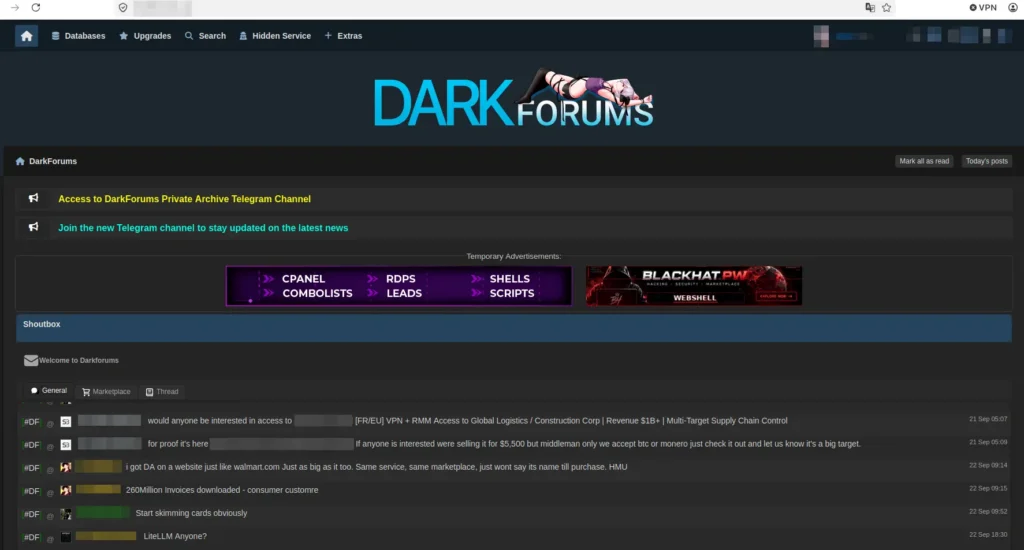Bookmark page with the star icon
Screen dimensions: 1024x550
(886, 8)
